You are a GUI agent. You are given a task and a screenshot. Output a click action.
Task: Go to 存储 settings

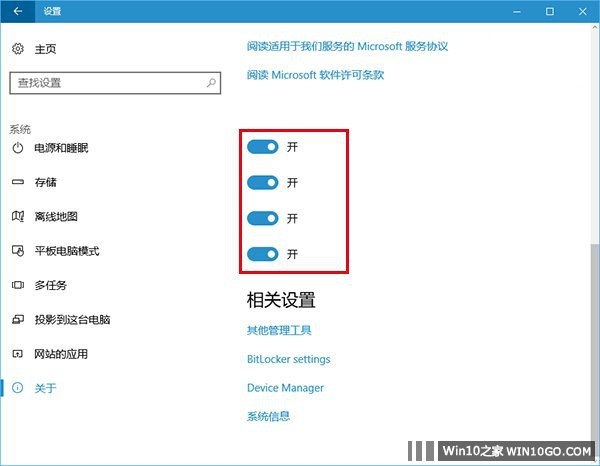(45, 182)
